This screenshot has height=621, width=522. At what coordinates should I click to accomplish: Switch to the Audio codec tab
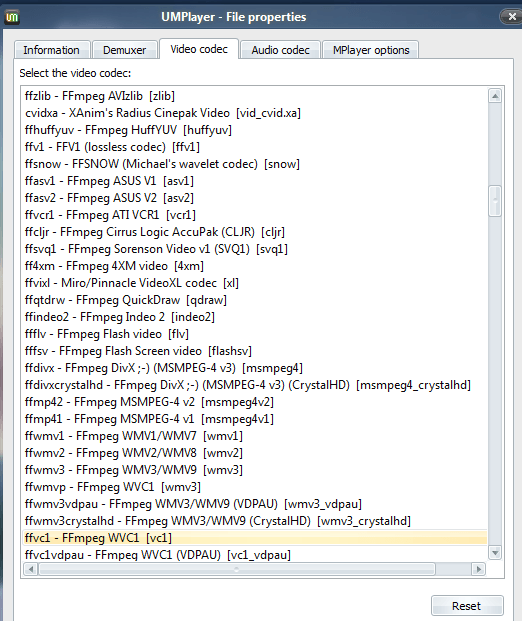coord(280,50)
